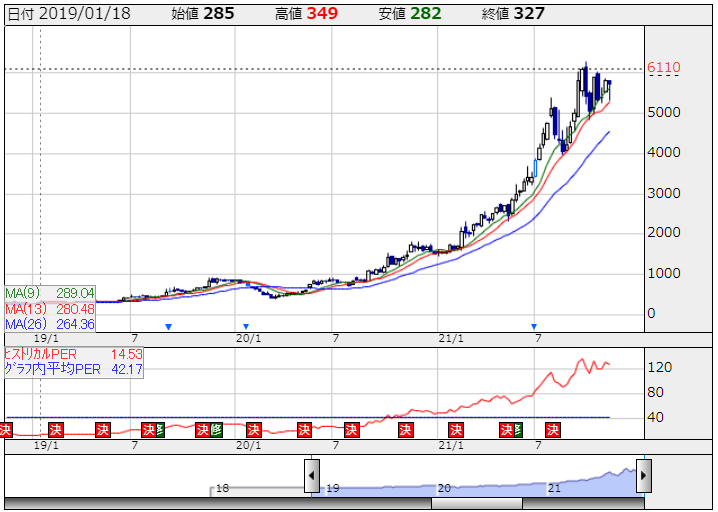This screenshot has width=718, height=512.
Task: Click the year 21 label in the overview strip
Action: click(x=554, y=488)
